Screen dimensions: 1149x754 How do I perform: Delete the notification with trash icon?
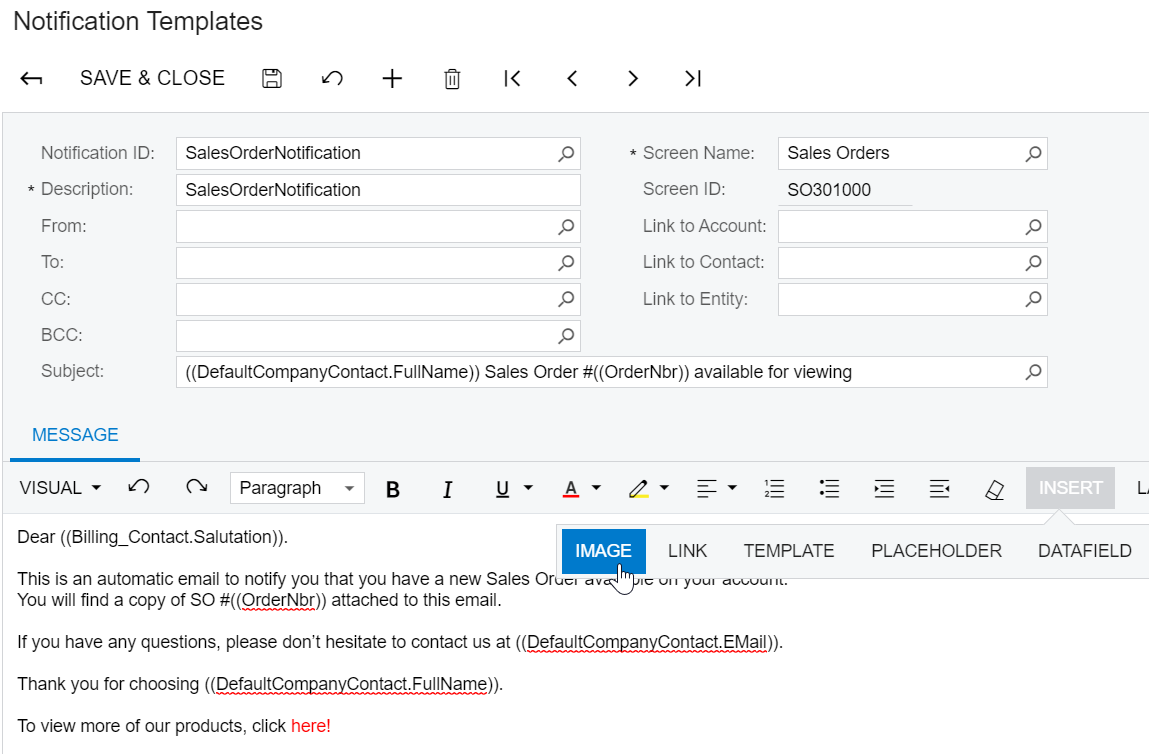[x=452, y=79]
